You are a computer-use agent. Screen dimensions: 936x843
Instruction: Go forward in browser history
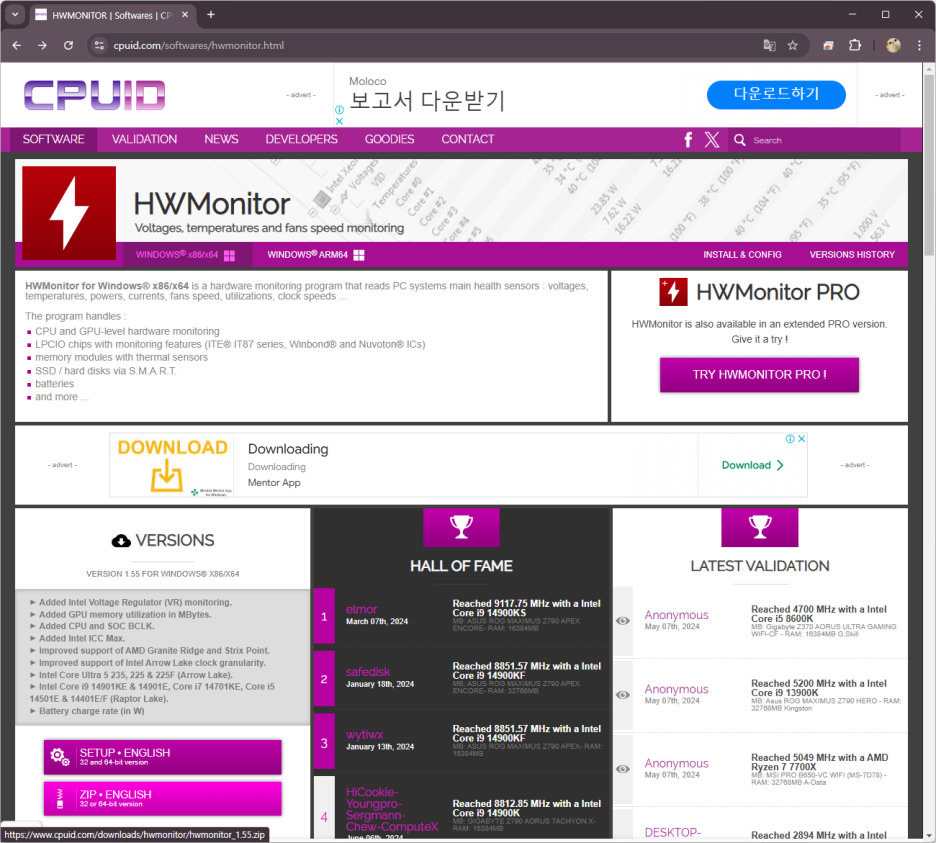(42, 45)
